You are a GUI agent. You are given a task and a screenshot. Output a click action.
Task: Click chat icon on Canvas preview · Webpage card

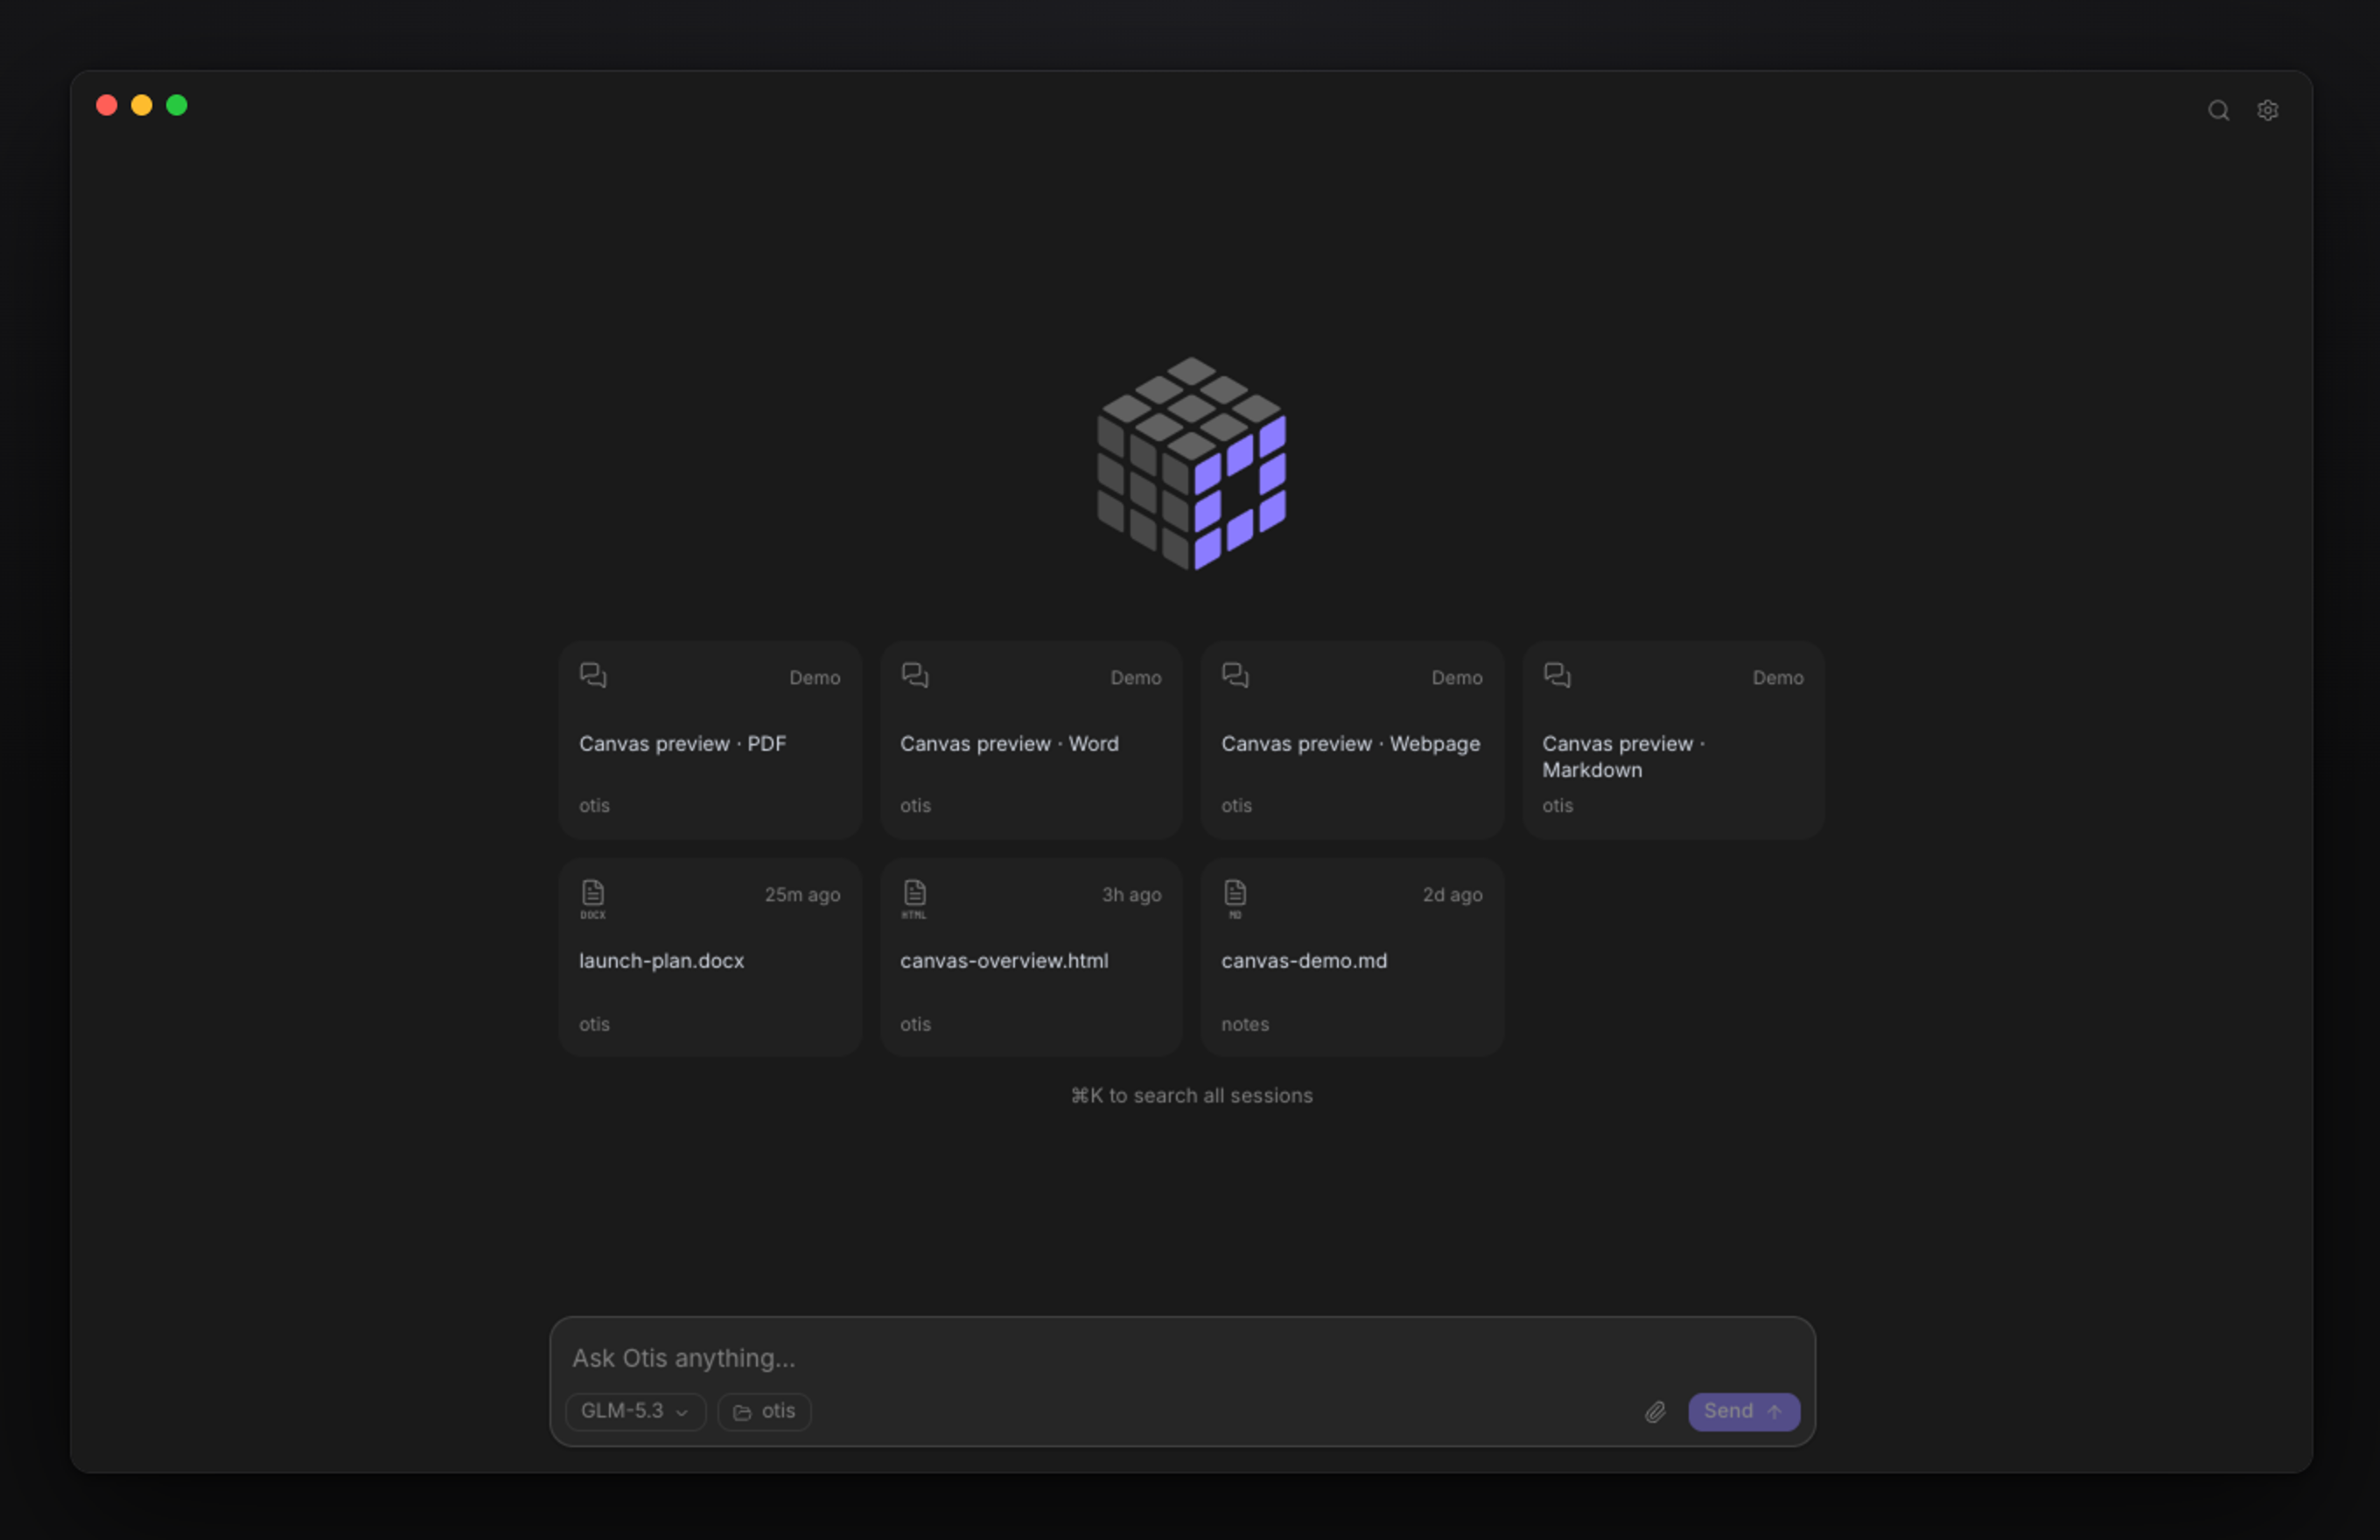1235,675
